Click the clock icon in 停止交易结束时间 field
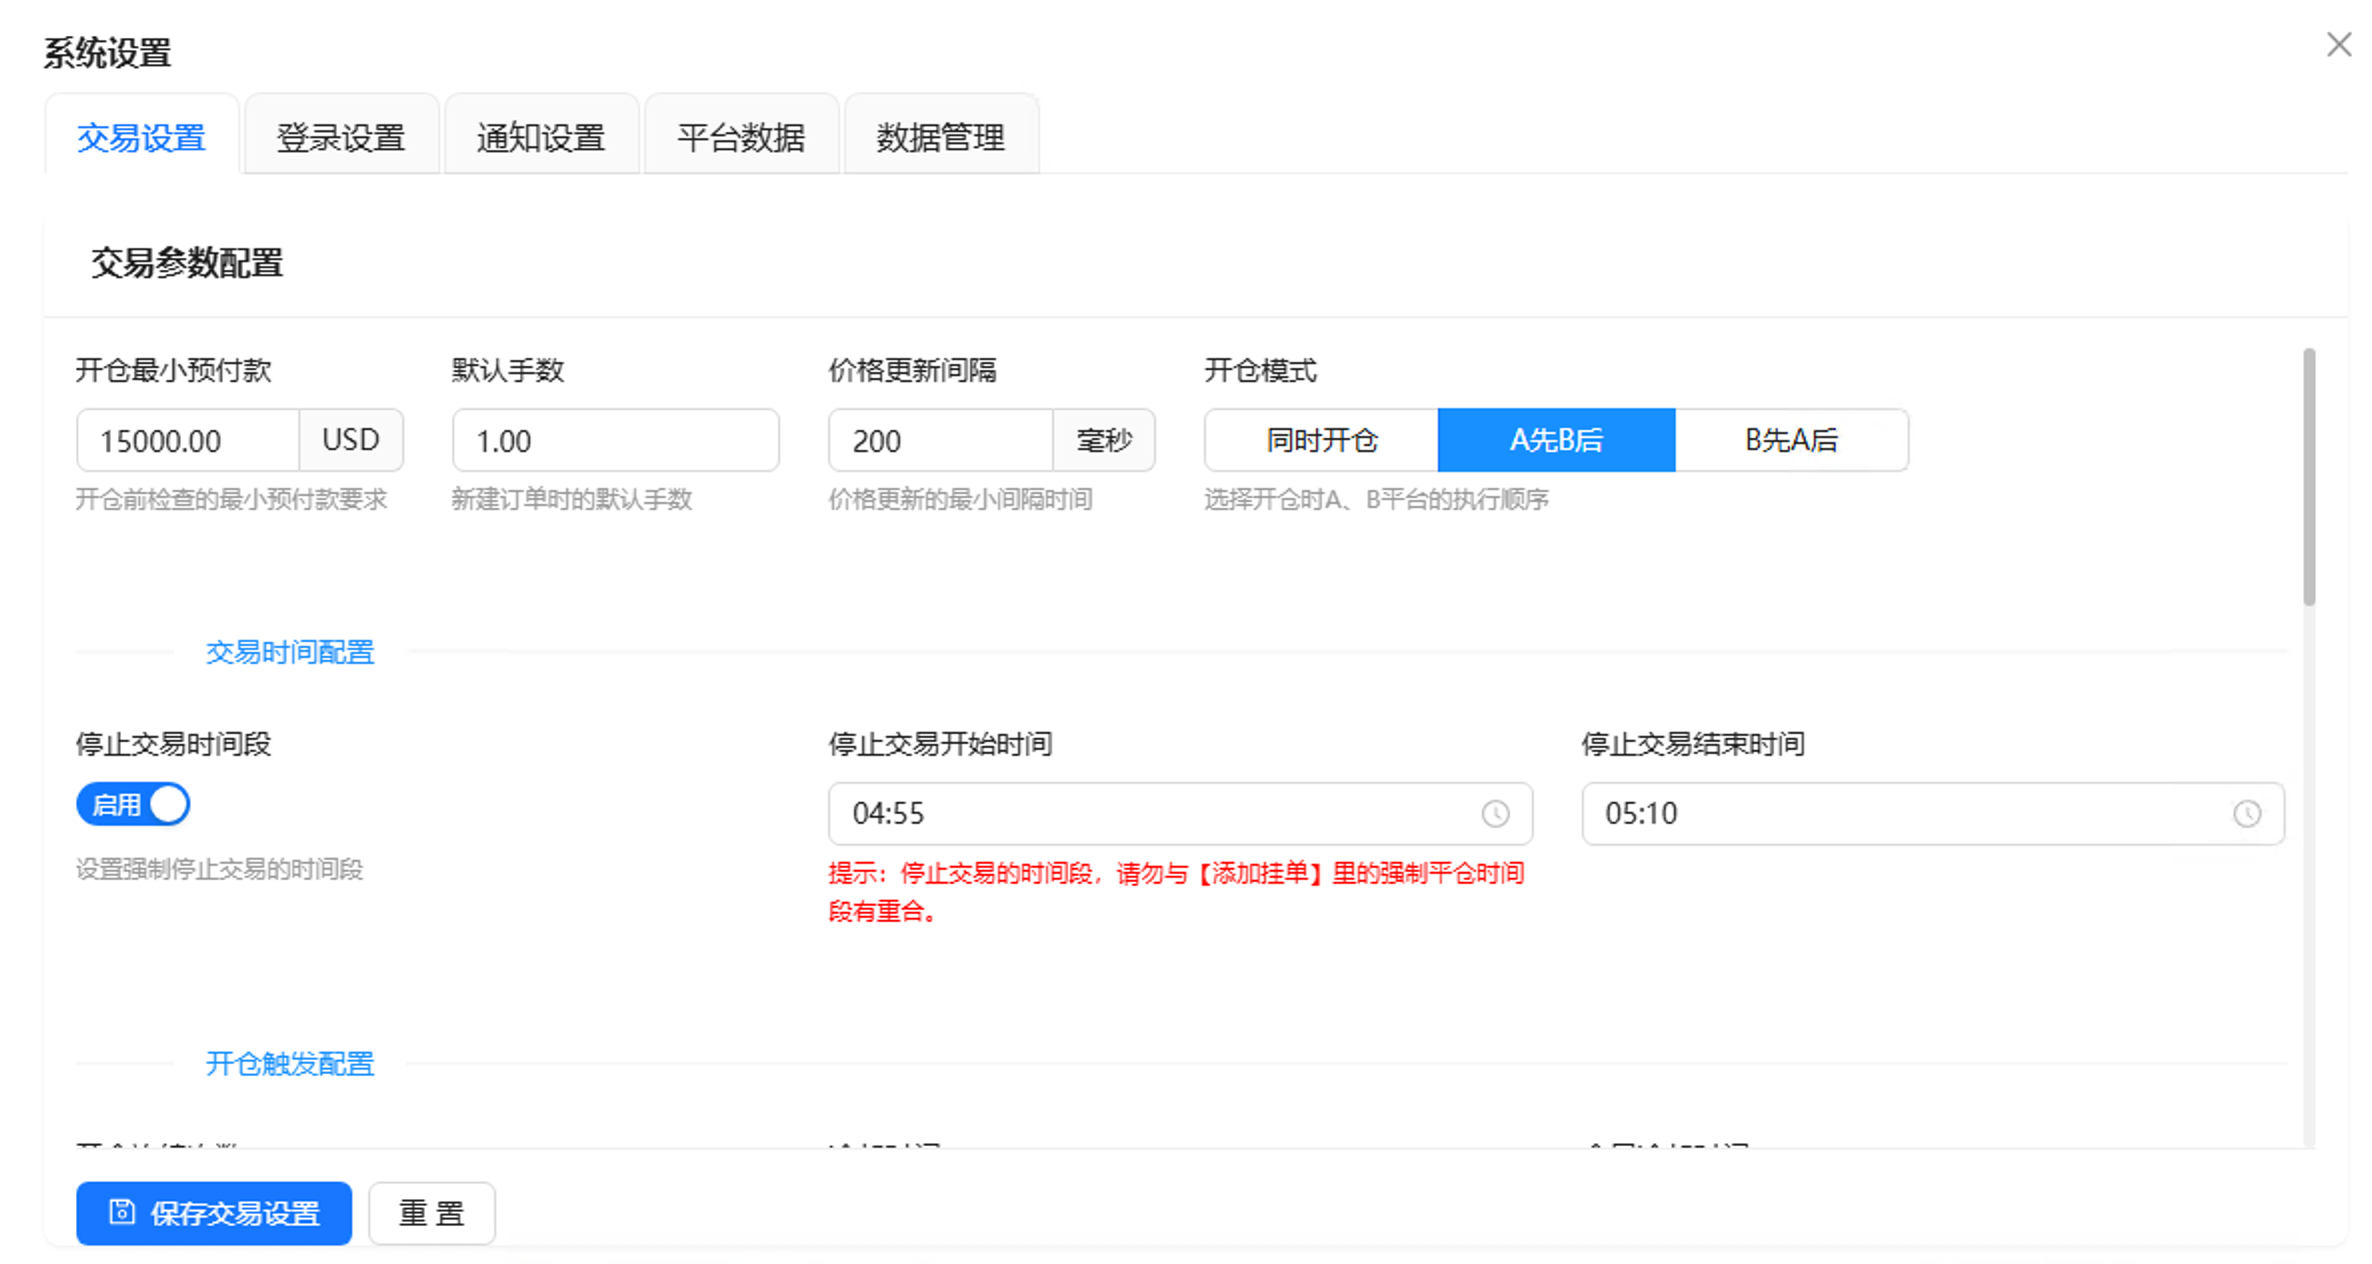The image size is (2372, 1264). point(2247,814)
